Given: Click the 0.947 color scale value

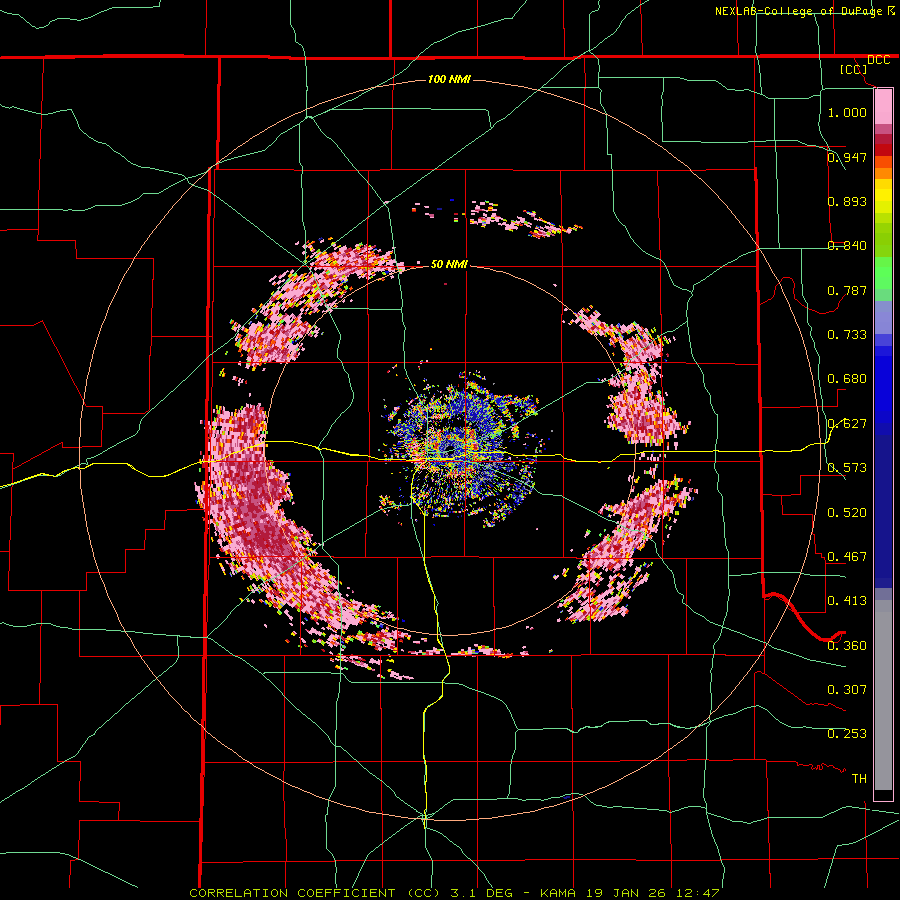Looking at the screenshot, I should pos(847,157).
